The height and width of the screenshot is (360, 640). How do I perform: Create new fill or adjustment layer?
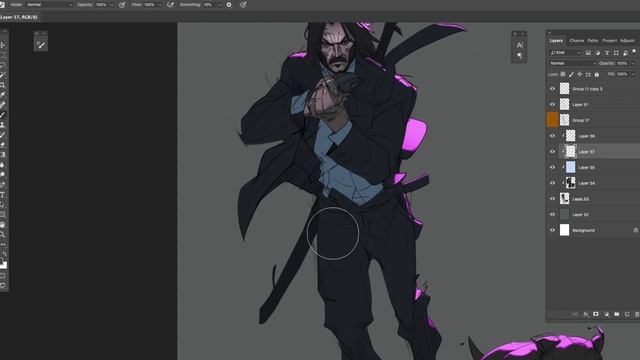click(606, 314)
